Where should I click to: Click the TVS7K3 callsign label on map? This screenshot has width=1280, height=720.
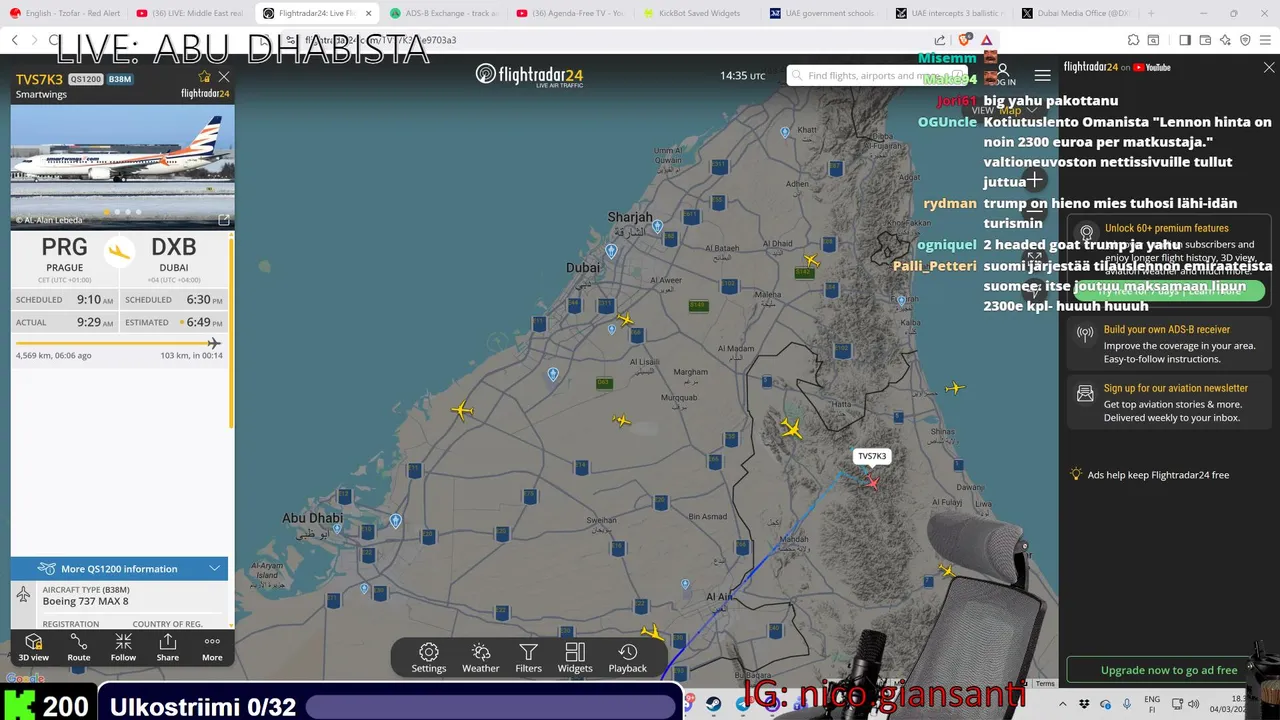872,456
